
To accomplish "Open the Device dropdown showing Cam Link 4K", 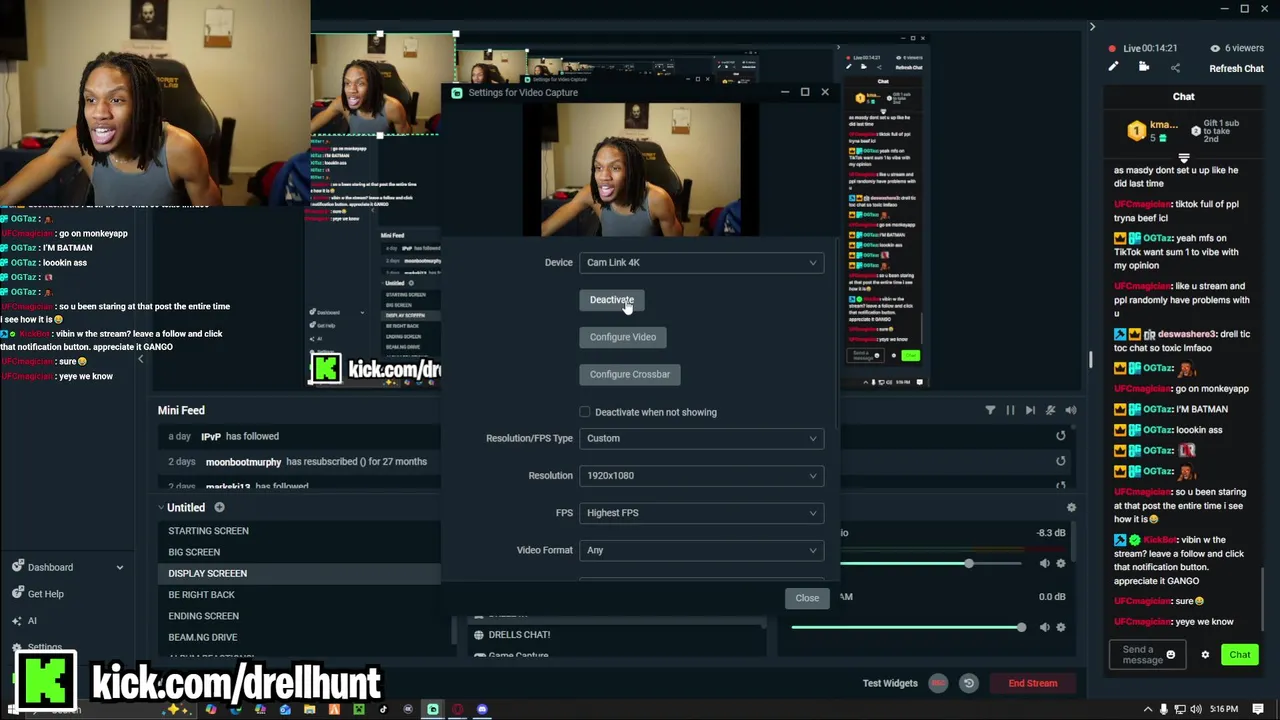I will (701, 262).
